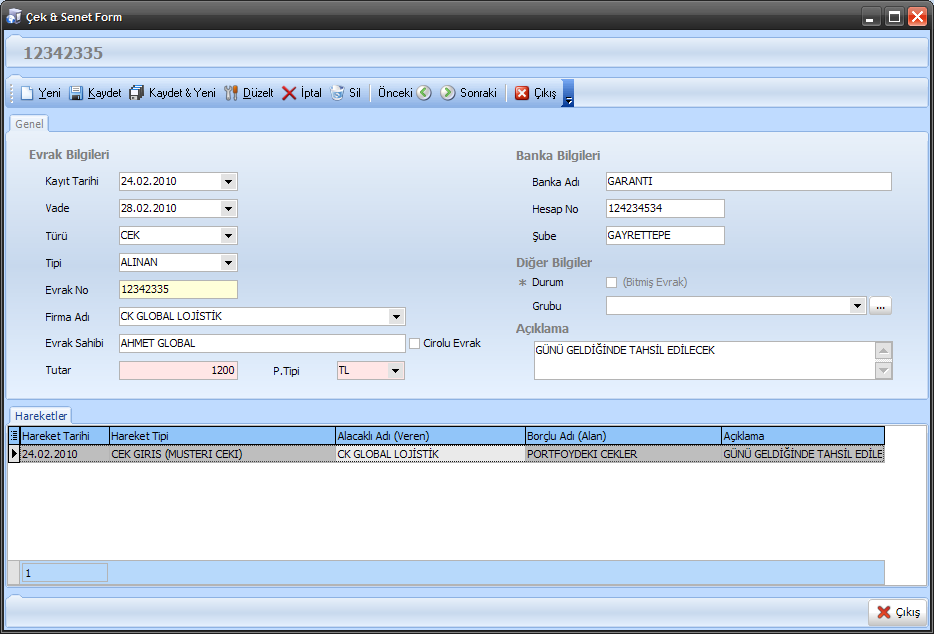This screenshot has height=634, width=934.
Task: Click the ellipsis button next to Grubu
Action: [879, 306]
